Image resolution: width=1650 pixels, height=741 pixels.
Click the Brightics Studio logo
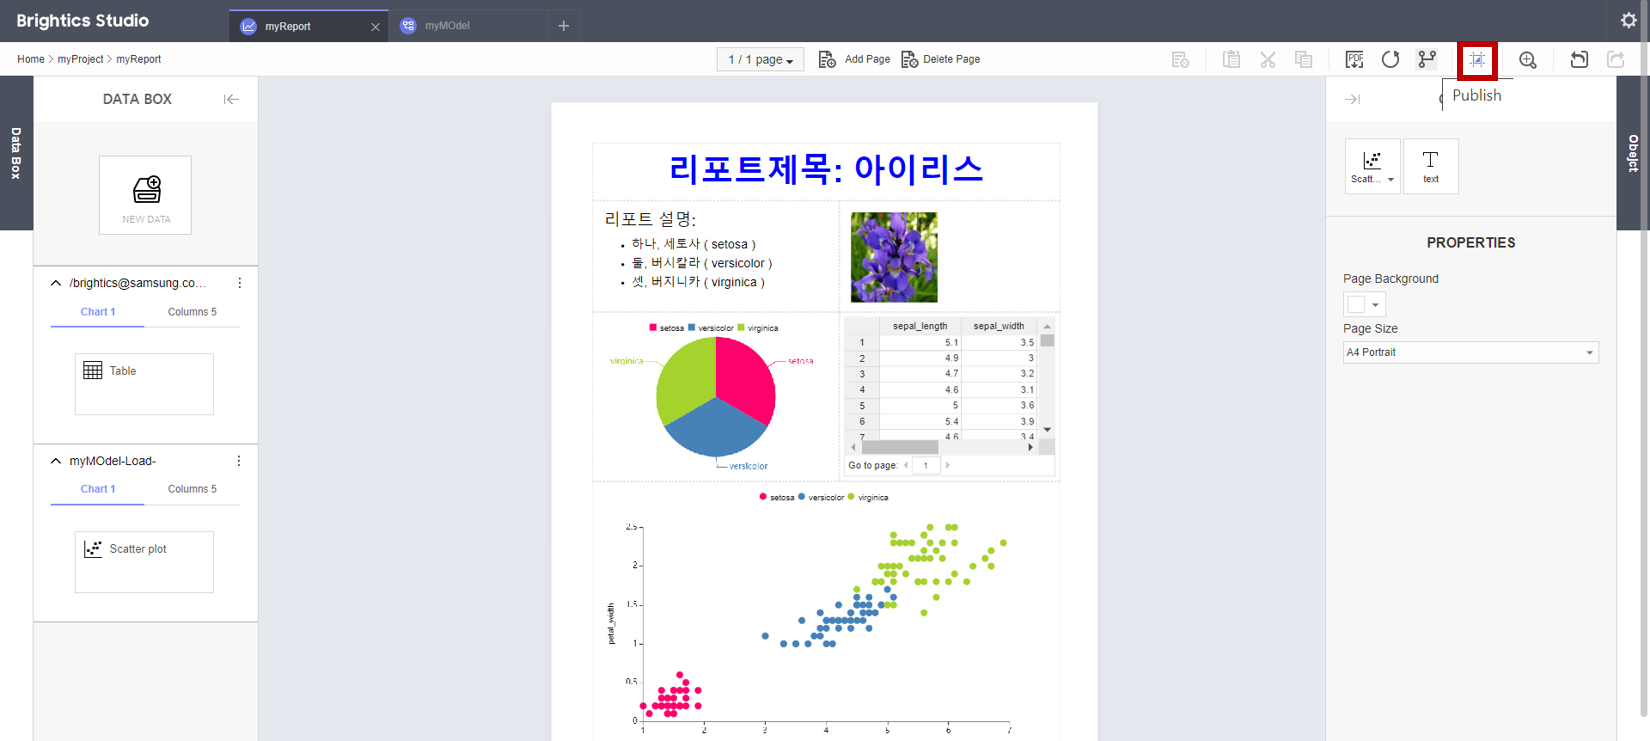(x=83, y=21)
